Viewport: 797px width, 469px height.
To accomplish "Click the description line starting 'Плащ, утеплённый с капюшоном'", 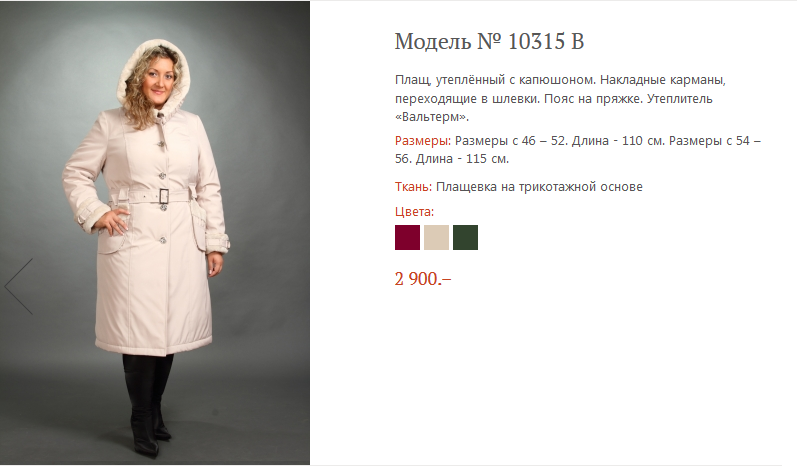I will tap(560, 80).
